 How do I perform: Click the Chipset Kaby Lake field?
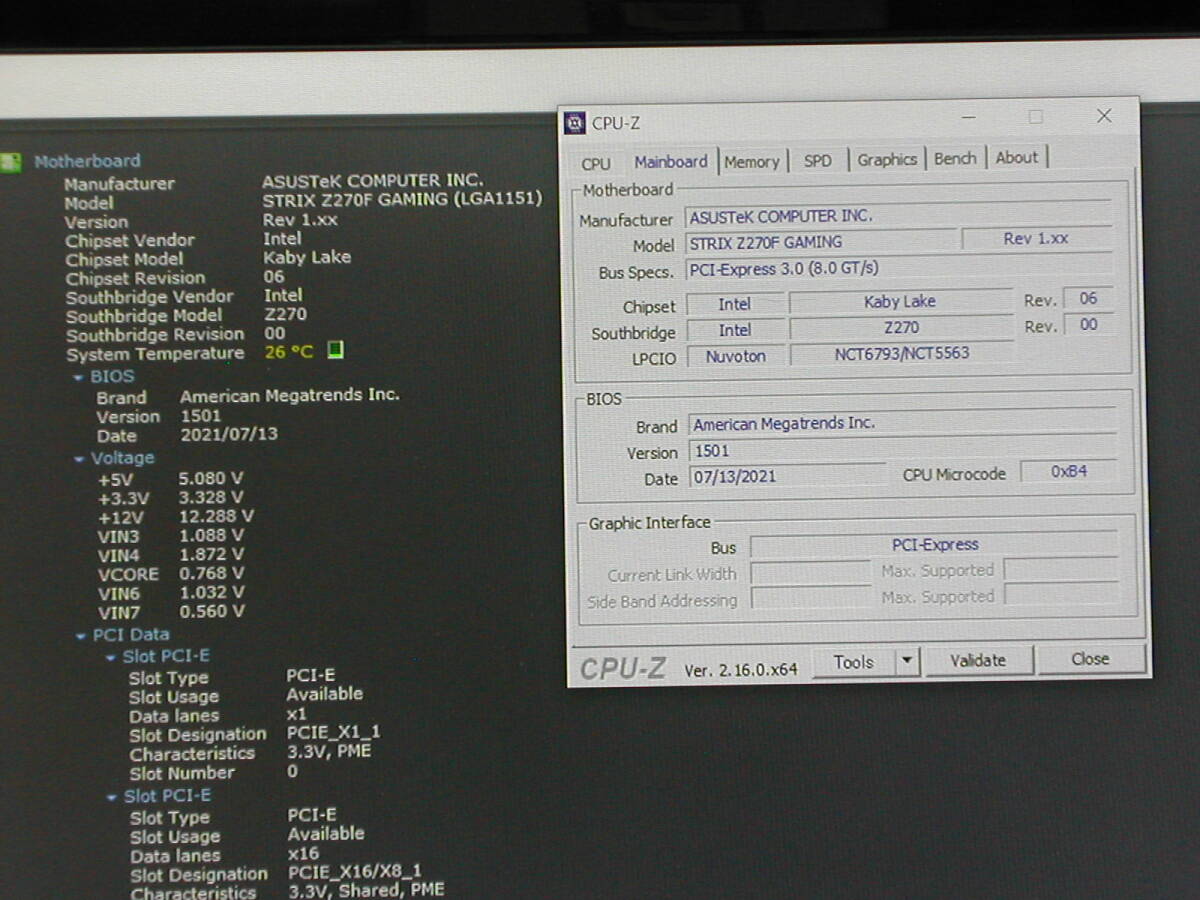point(900,302)
